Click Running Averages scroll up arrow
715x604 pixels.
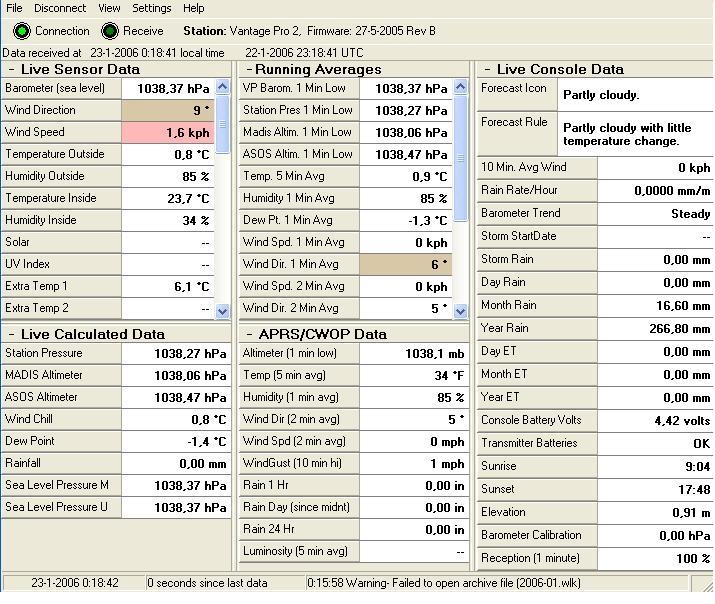click(x=461, y=87)
